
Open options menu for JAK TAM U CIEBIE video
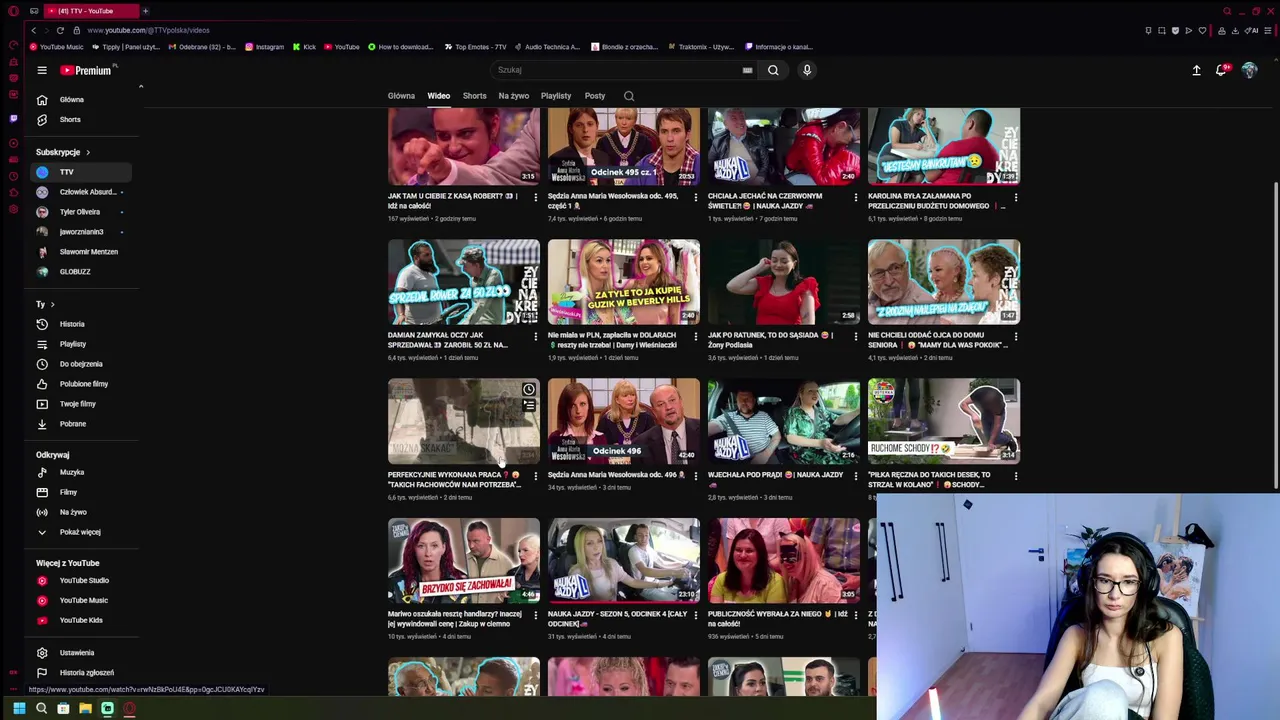click(x=535, y=197)
